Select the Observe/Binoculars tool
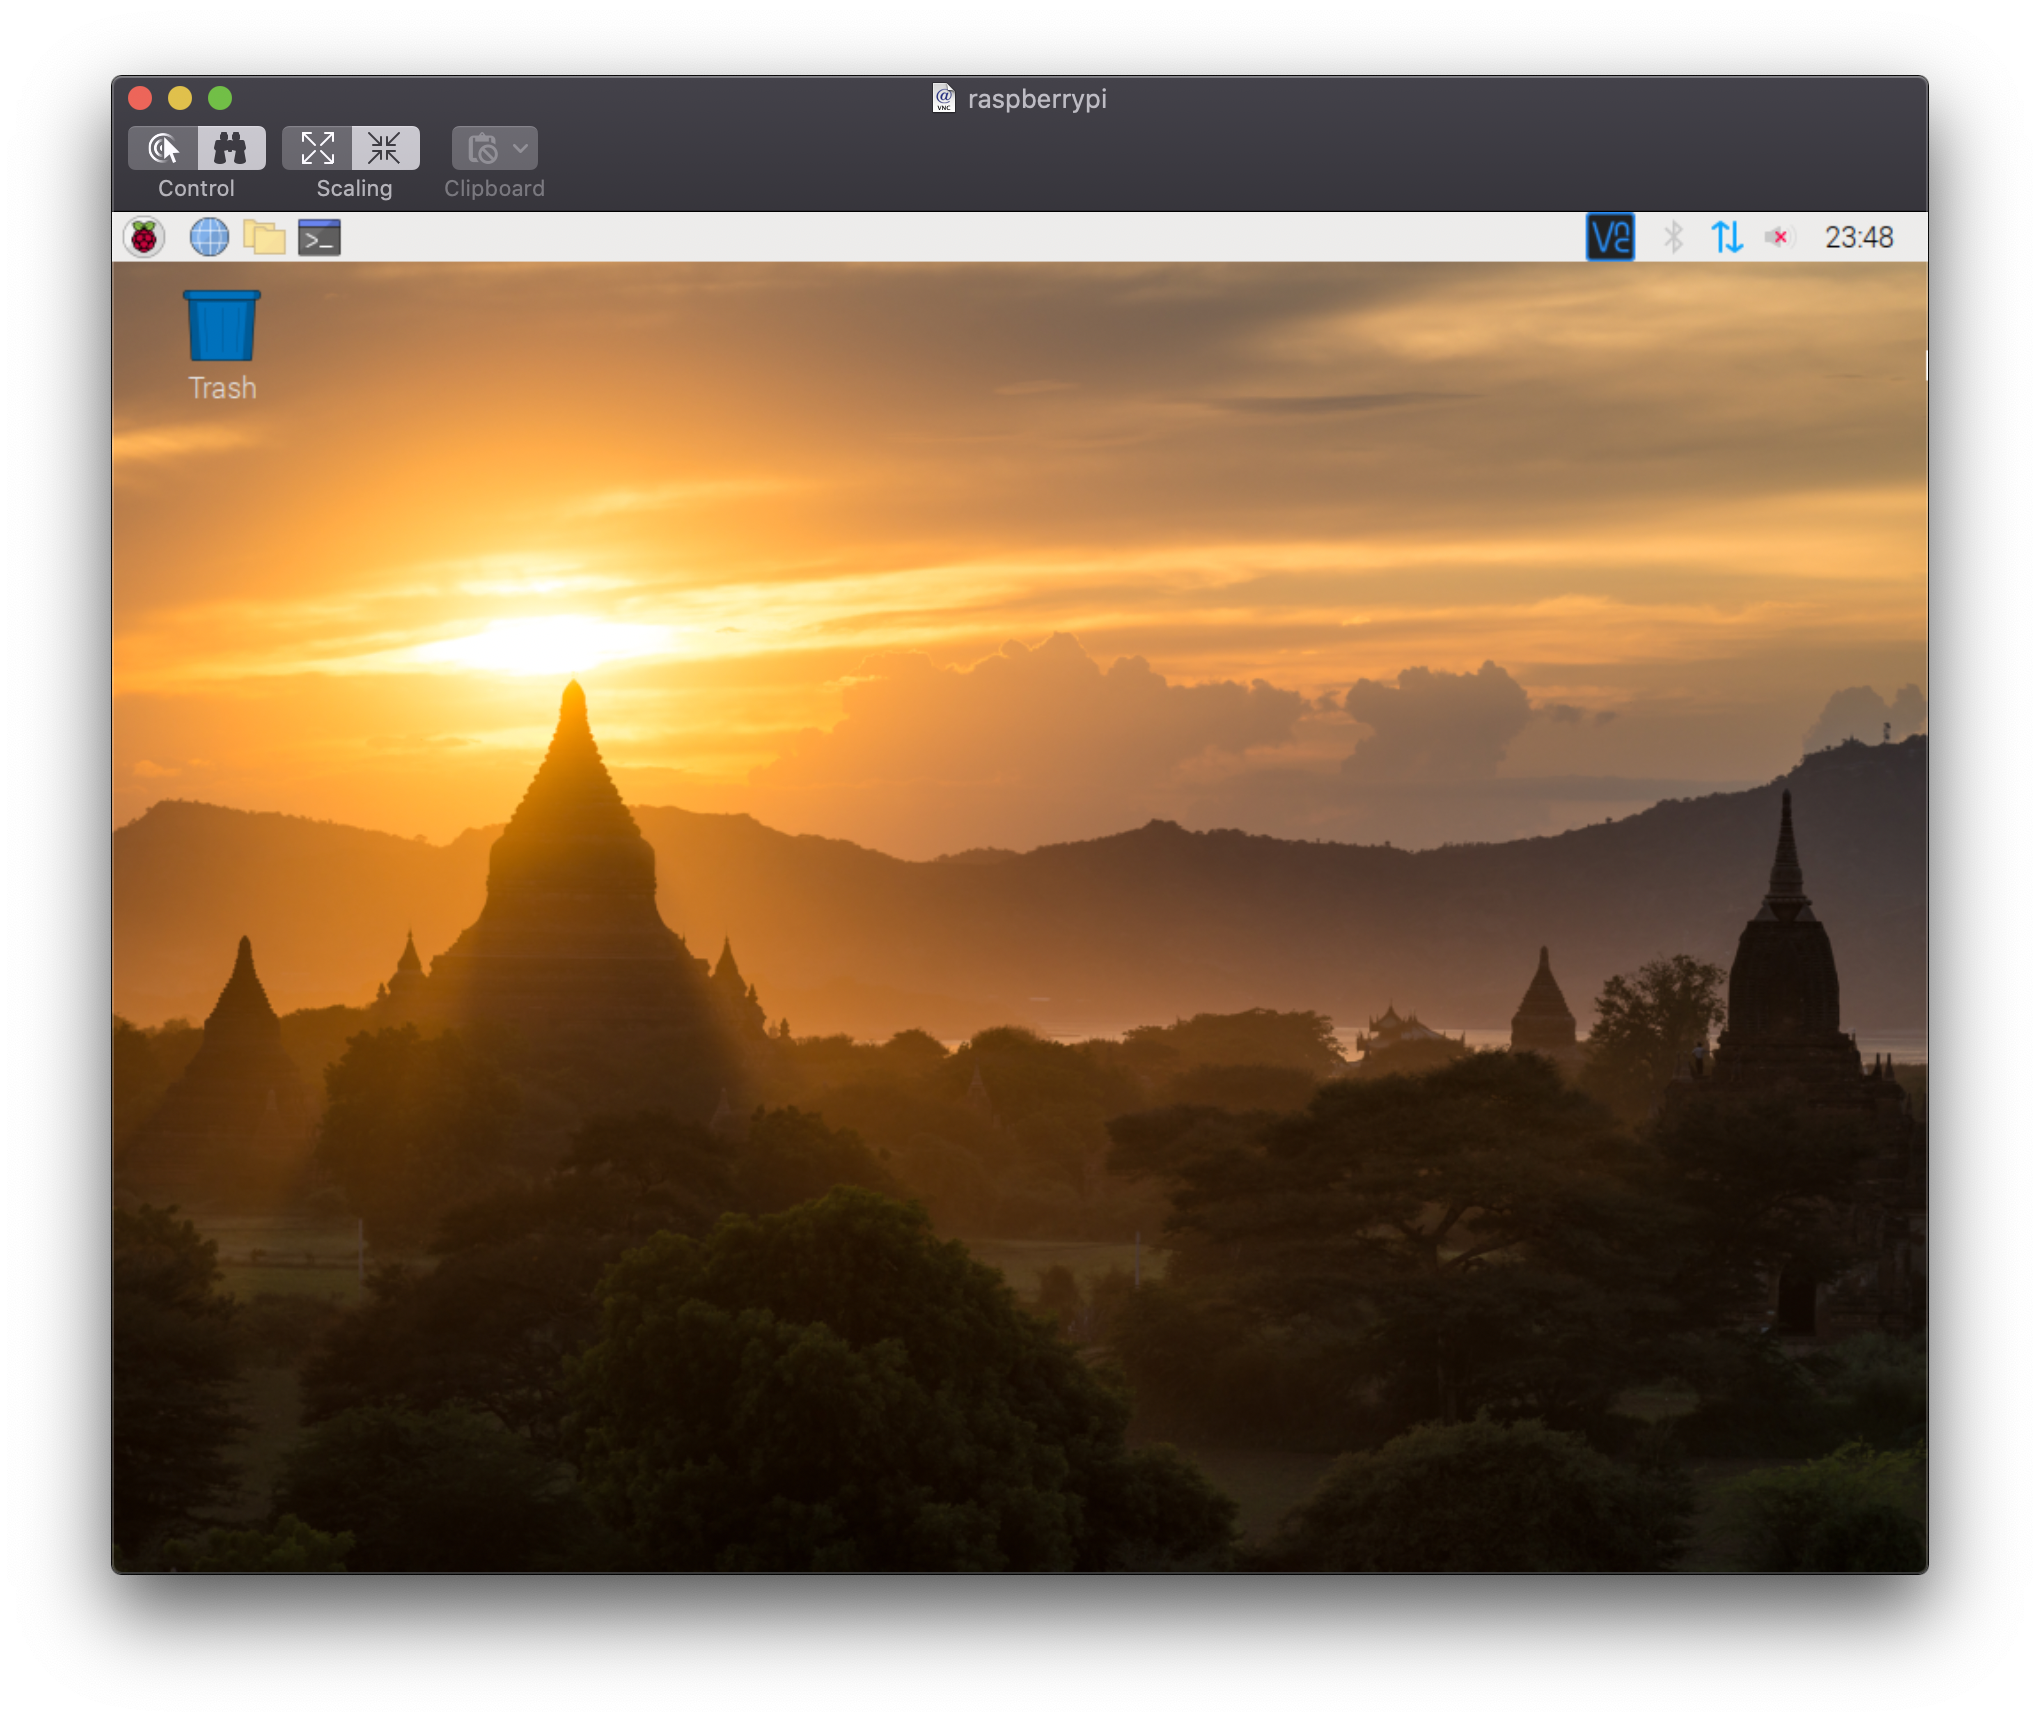Image resolution: width=2040 pixels, height=1722 pixels. point(231,149)
